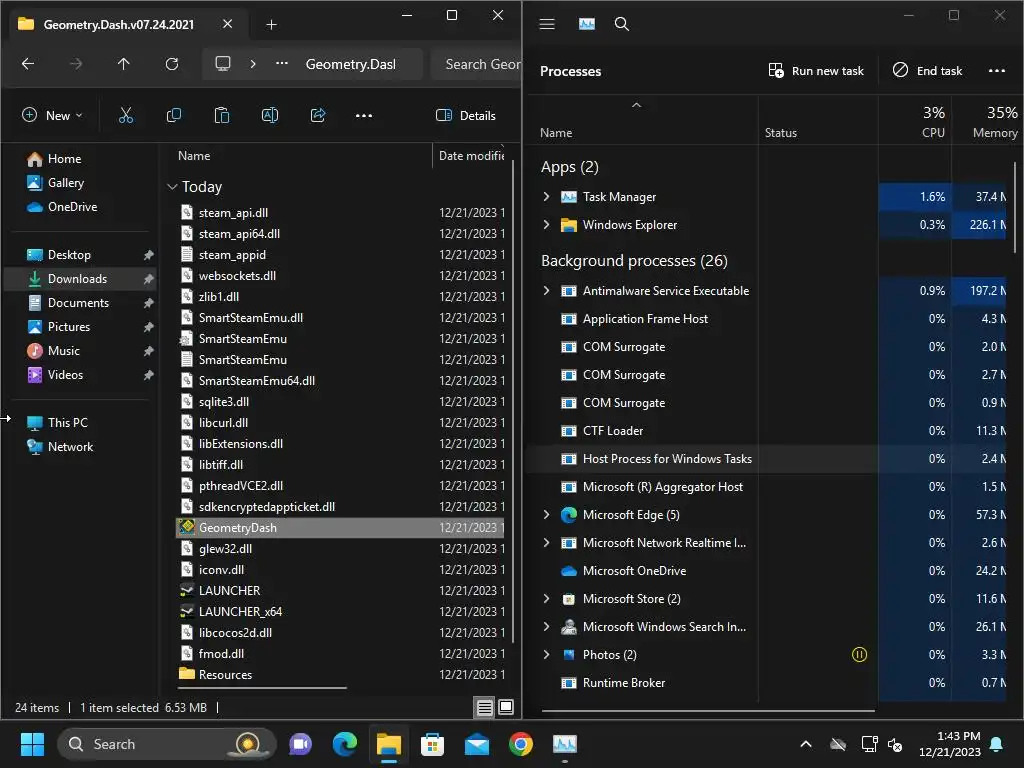This screenshot has height=768, width=1024.
Task: Click the Task Manager search magnifier icon
Action: pyautogui.click(x=622, y=24)
